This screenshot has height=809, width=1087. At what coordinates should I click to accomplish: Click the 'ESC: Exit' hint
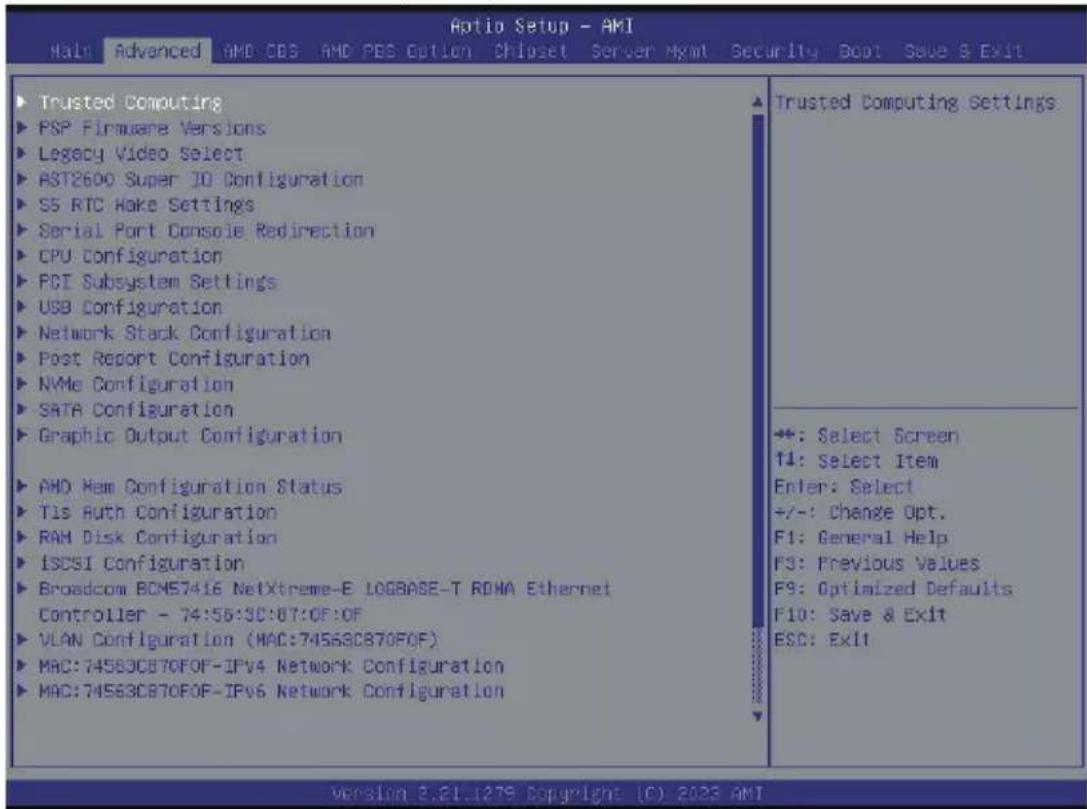pyautogui.click(x=821, y=640)
